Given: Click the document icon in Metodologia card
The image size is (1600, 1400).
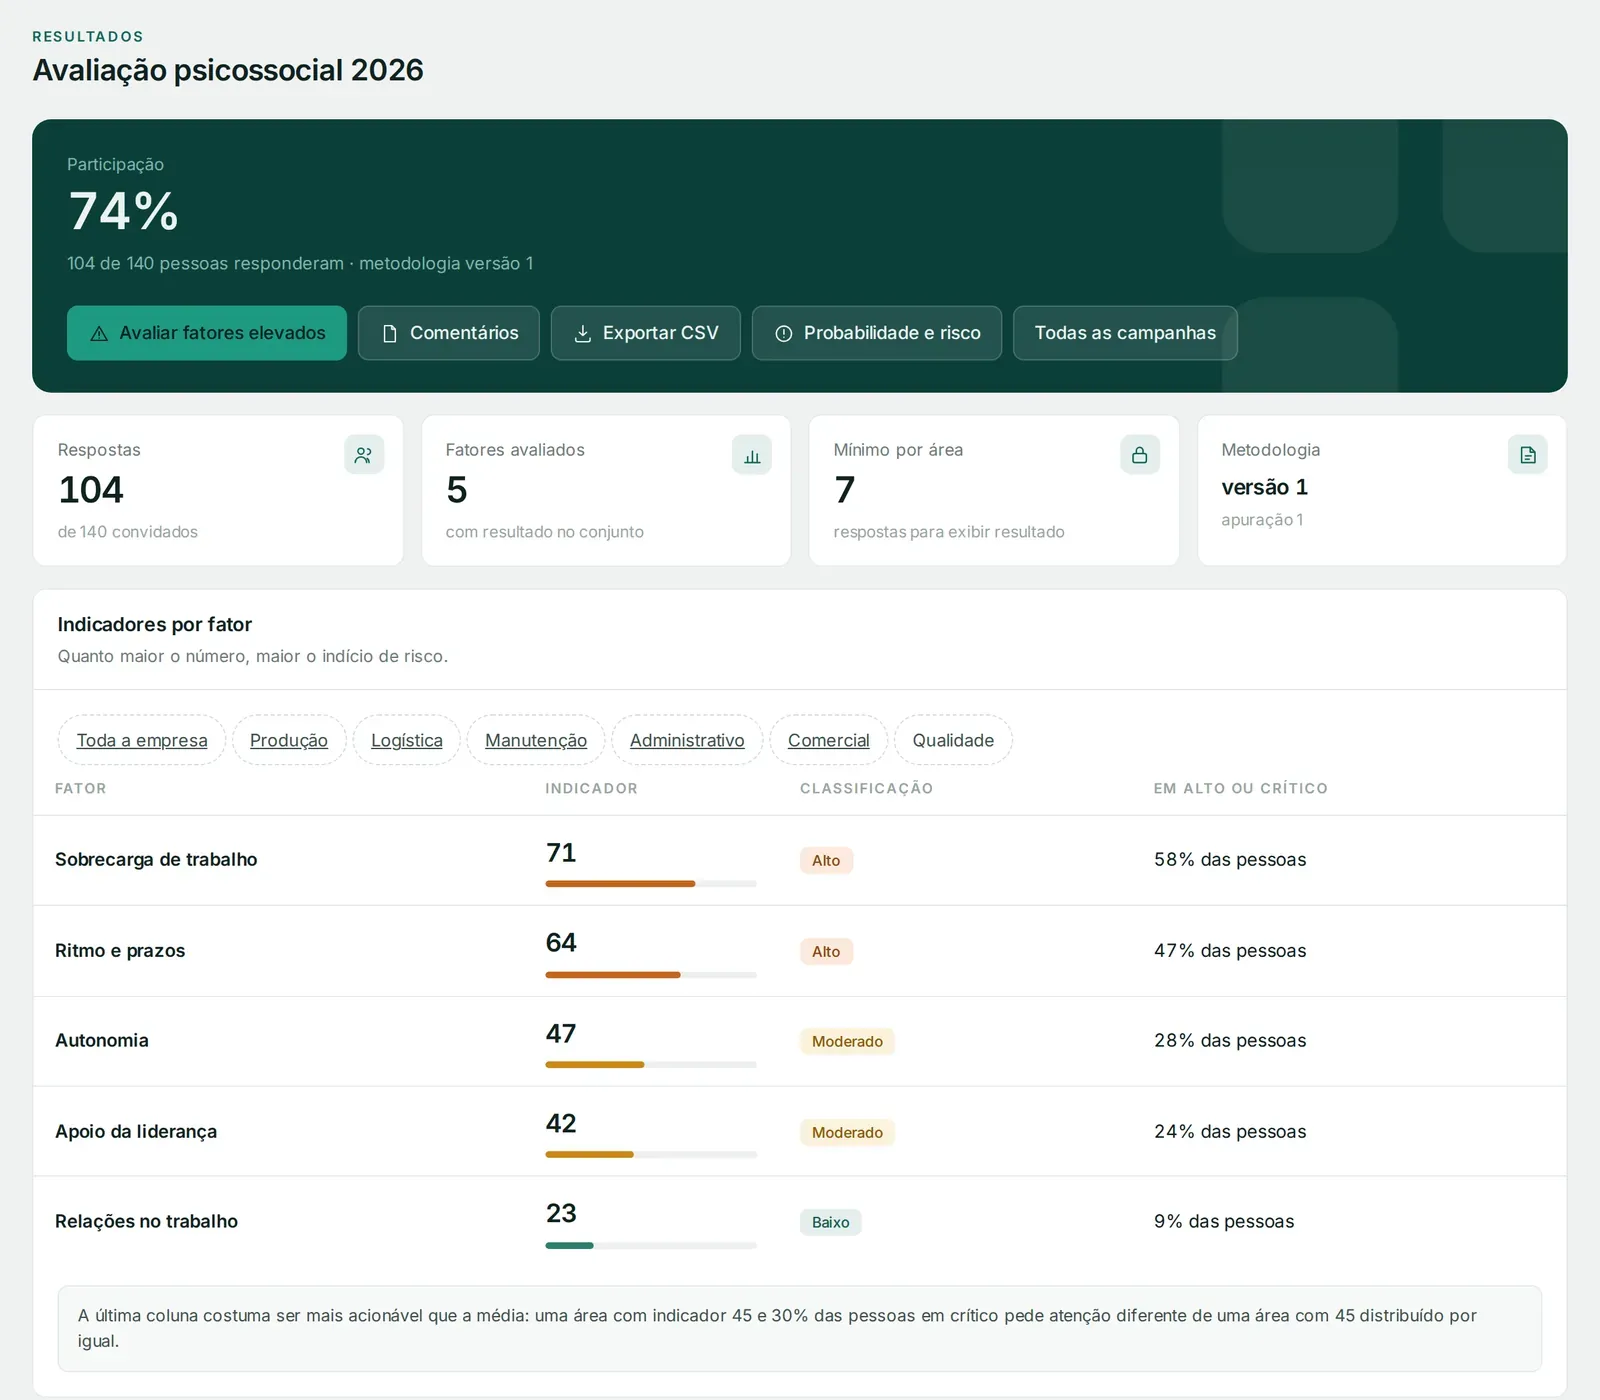Looking at the screenshot, I should tap(1528, 455).
